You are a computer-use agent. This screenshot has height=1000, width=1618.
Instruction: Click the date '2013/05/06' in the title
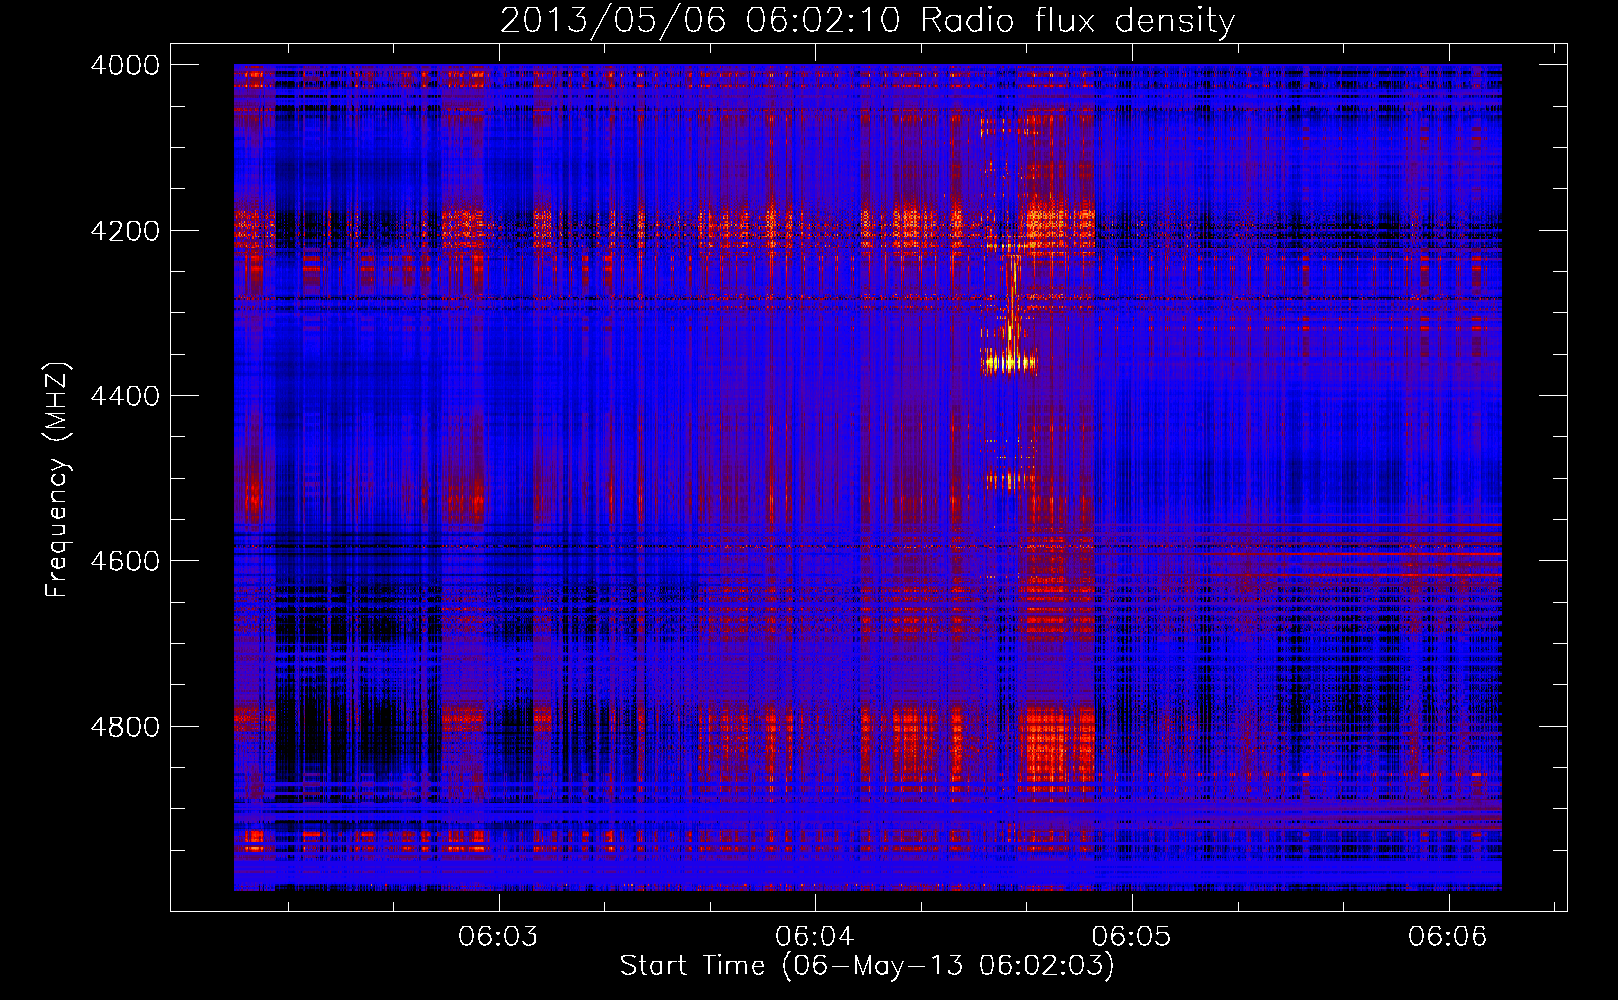point(612,20)
